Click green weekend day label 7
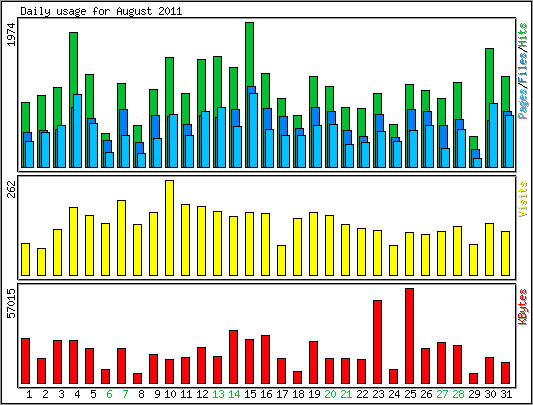The image size is (533, 405). (x=125, y=394)
